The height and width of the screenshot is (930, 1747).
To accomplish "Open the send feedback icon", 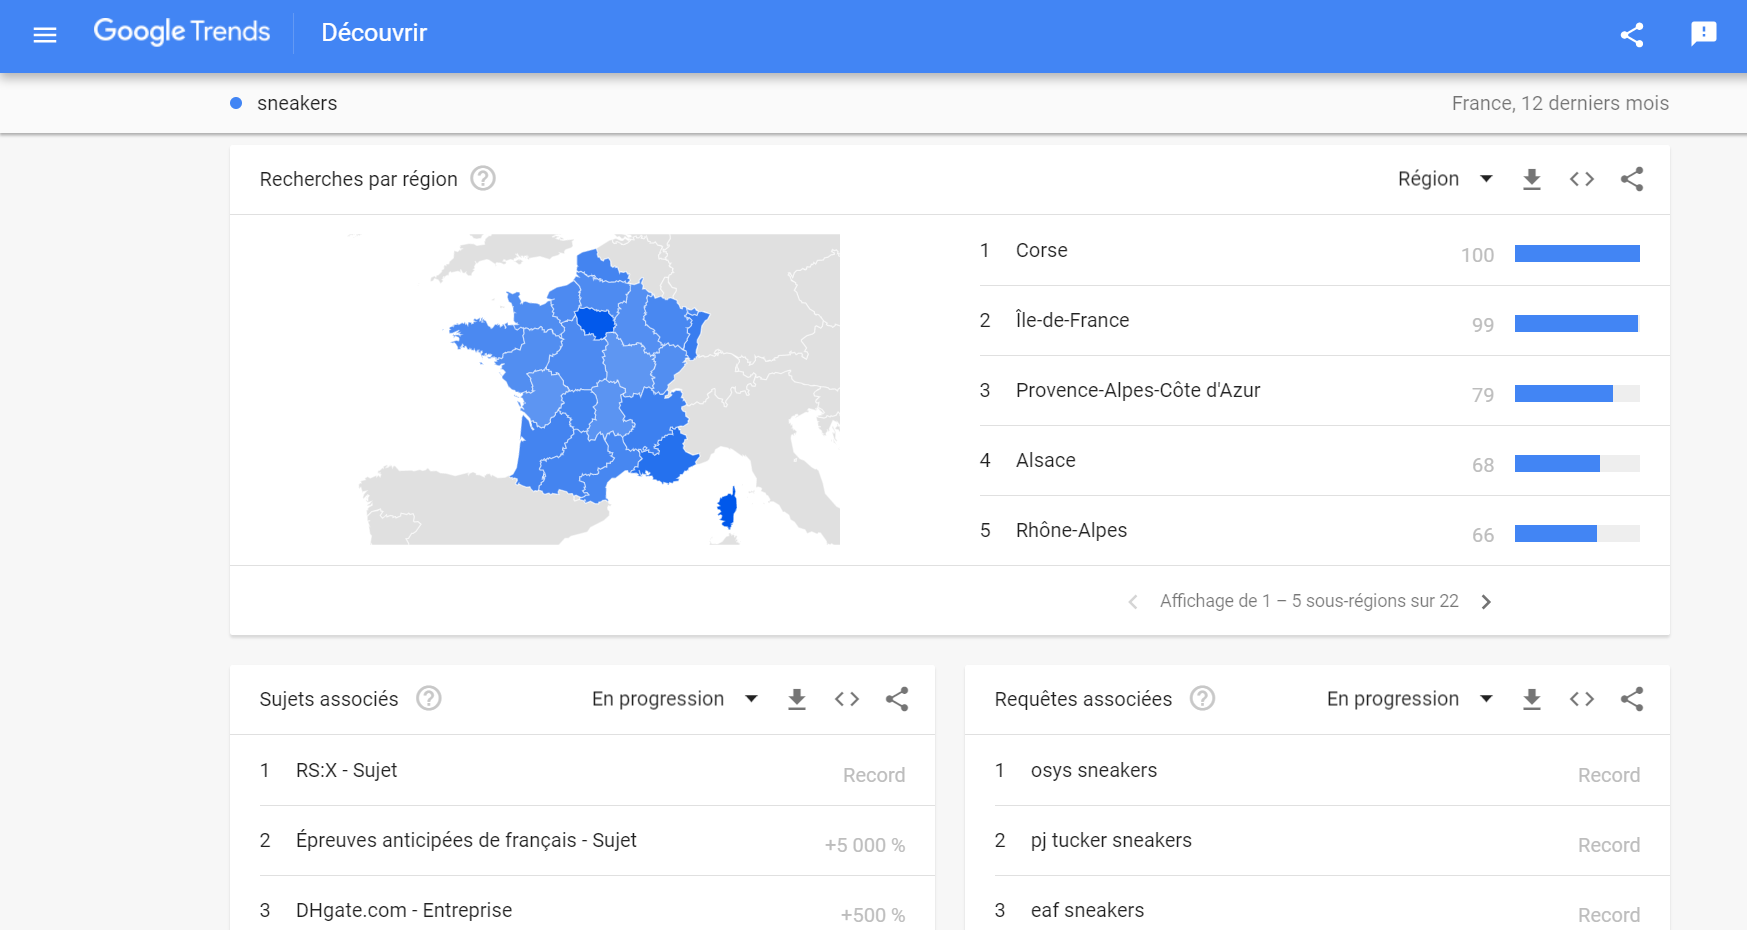I will tap(1704, 34).
